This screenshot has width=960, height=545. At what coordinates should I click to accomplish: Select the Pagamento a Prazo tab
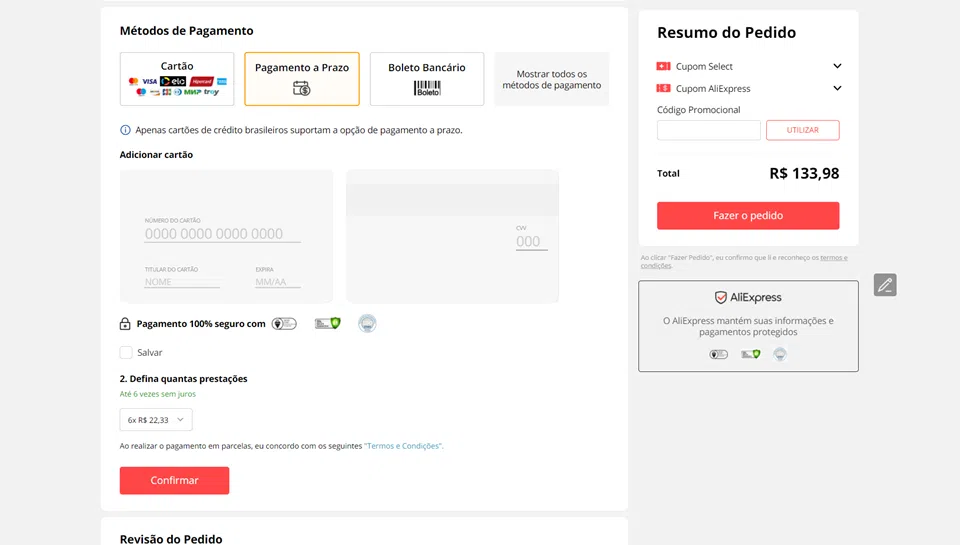coord(302,78)
